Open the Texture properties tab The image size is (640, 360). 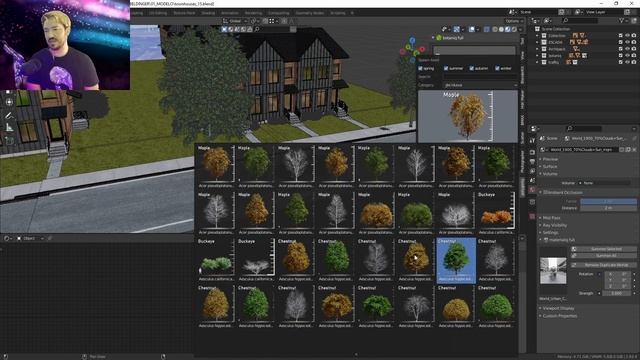(532, 216)
